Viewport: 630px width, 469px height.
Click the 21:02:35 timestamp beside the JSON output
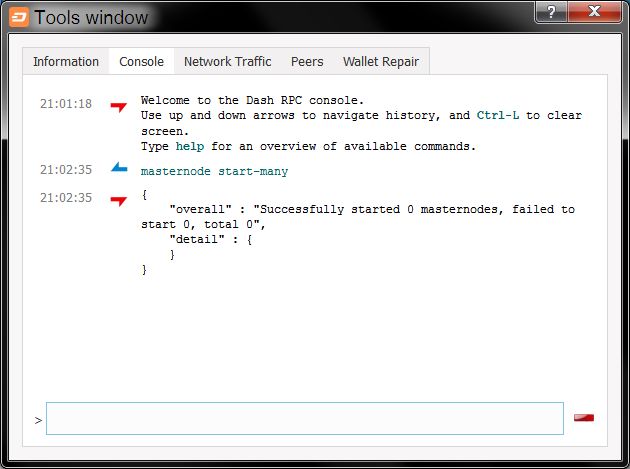66,198
